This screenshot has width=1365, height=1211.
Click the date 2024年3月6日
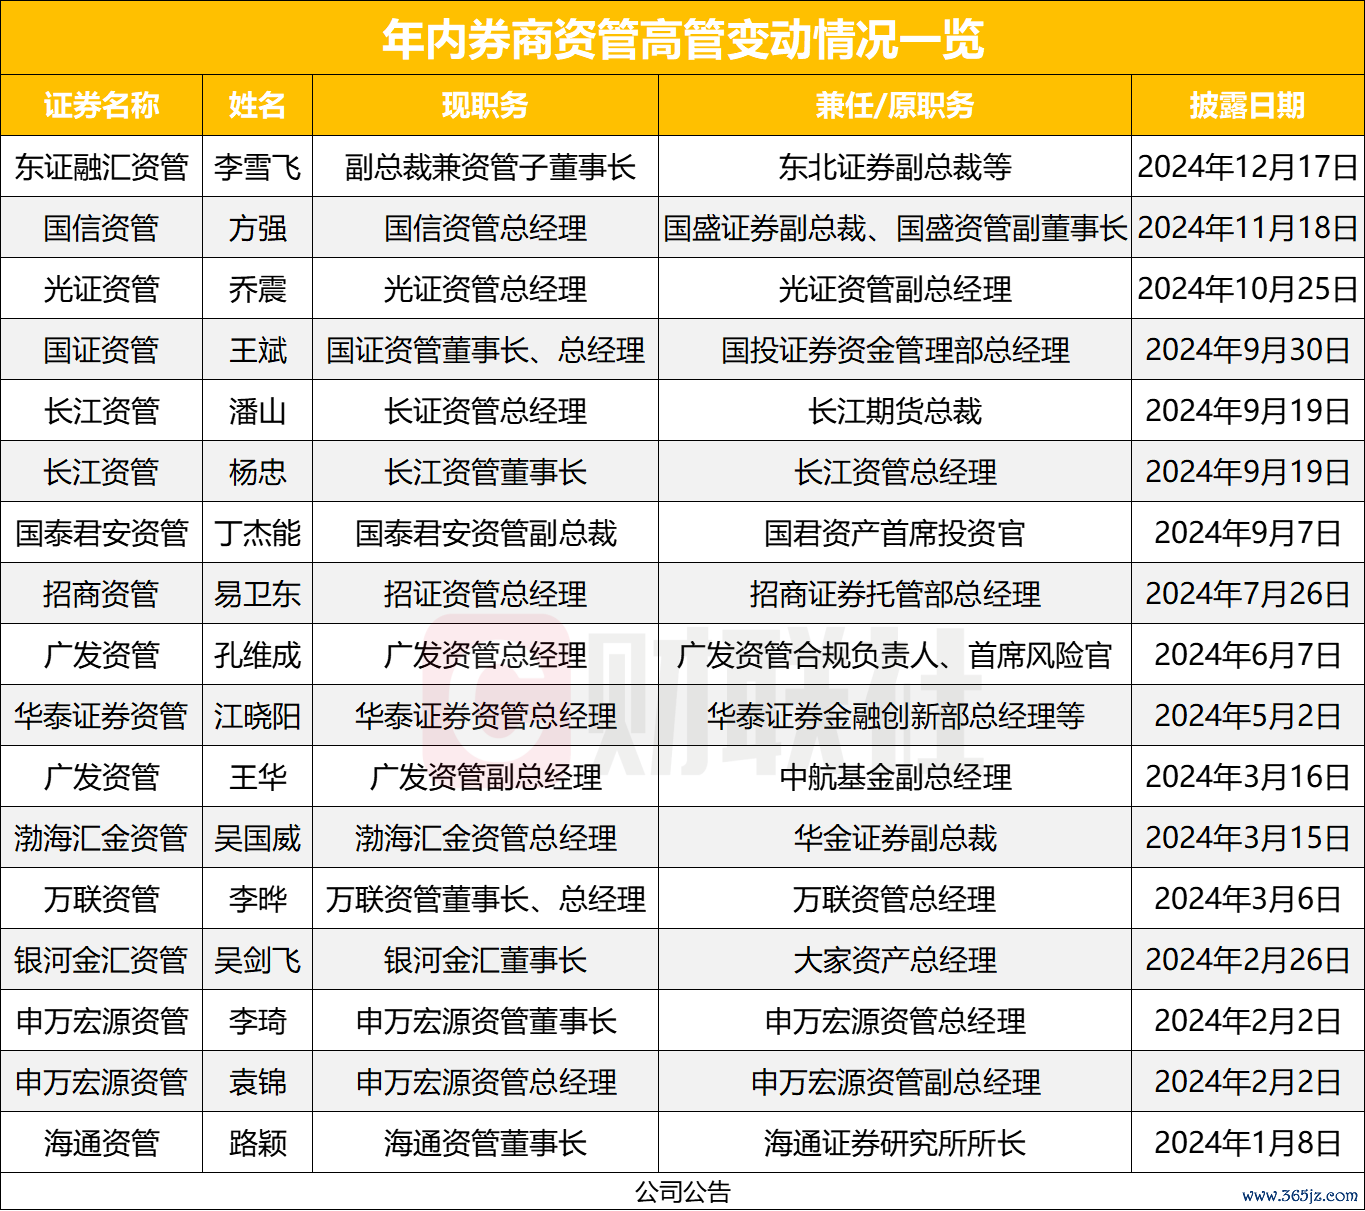[x=1247, y=899]
